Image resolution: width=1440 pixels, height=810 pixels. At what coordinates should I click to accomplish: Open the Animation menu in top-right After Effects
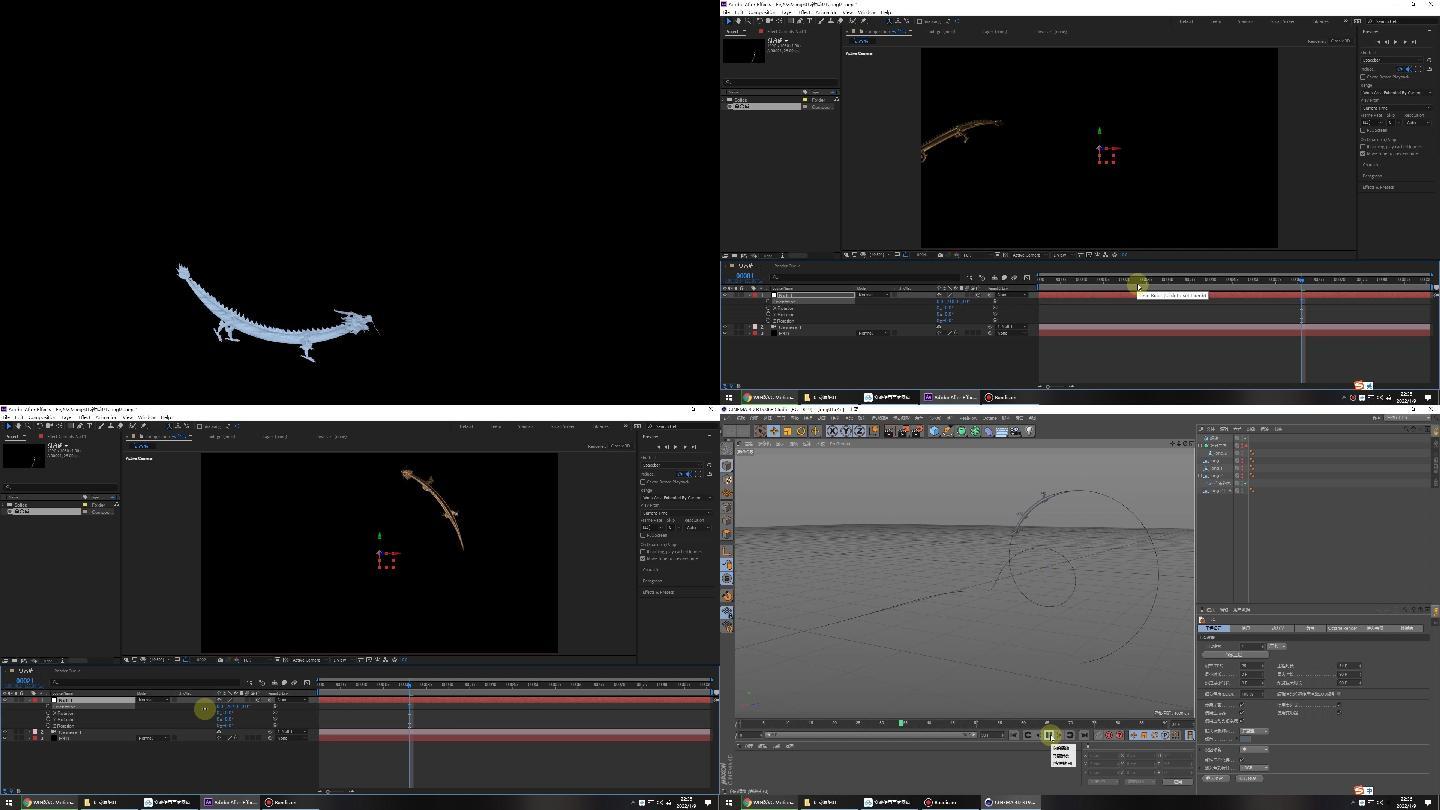(826, 12)
